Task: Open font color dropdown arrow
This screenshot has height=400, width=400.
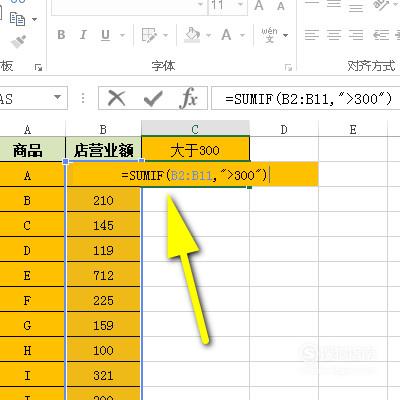Action: pyautogui.click(x=242, y=35)
